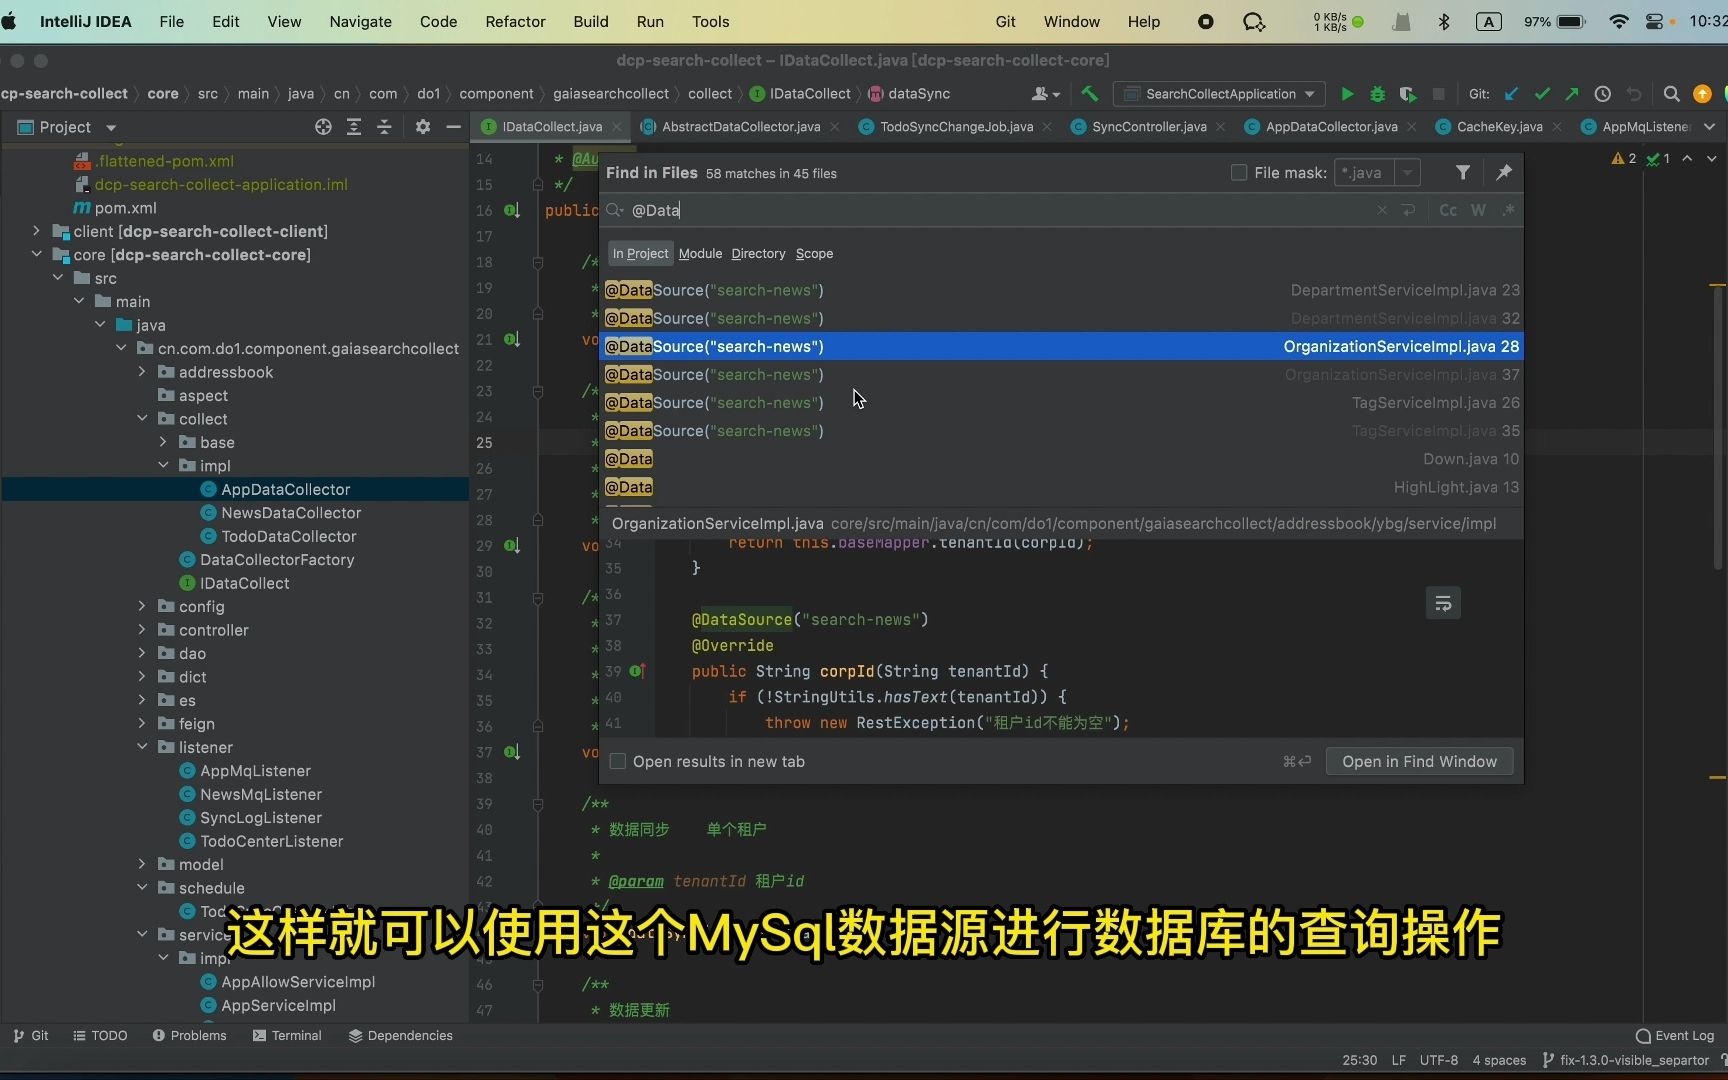Check Open results in new tab
The width and height of the screenshot is (1728, 1080).
click(618, 761)
